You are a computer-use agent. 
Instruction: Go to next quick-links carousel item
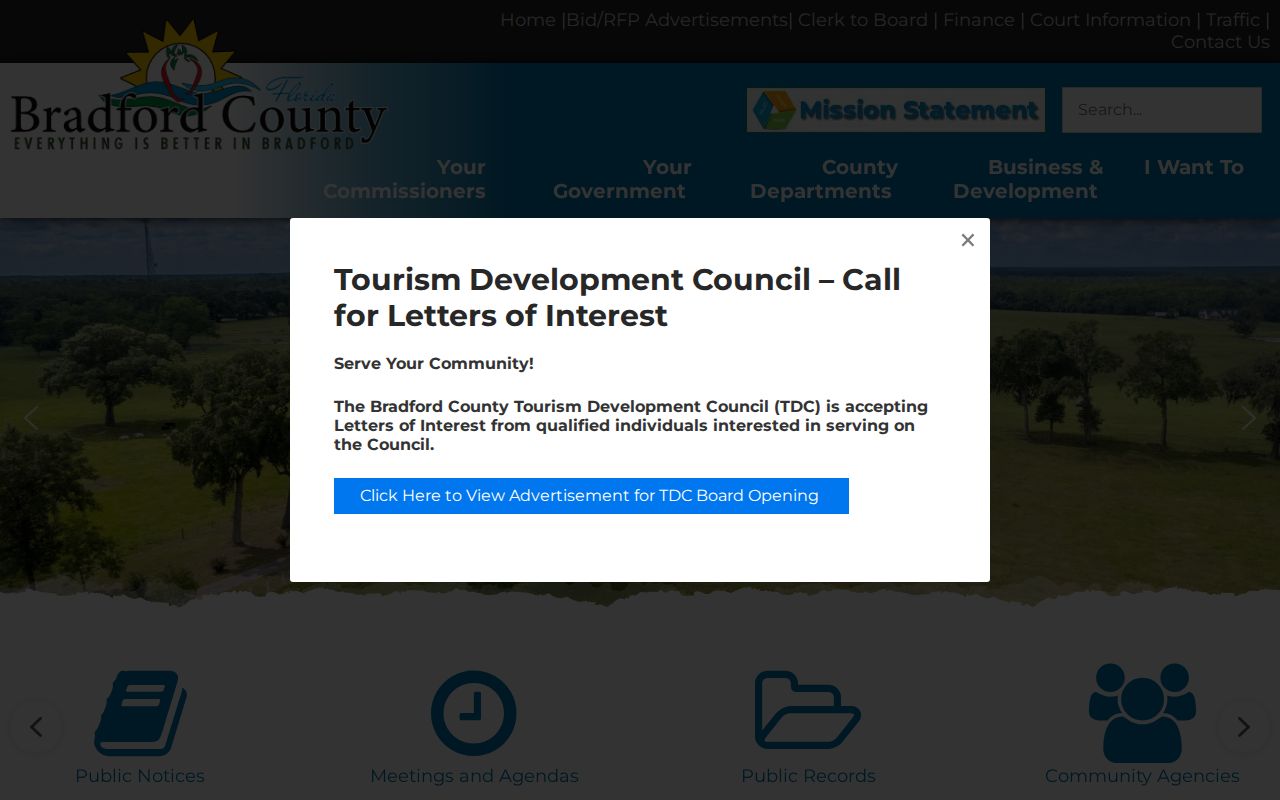pos(1243,727)
